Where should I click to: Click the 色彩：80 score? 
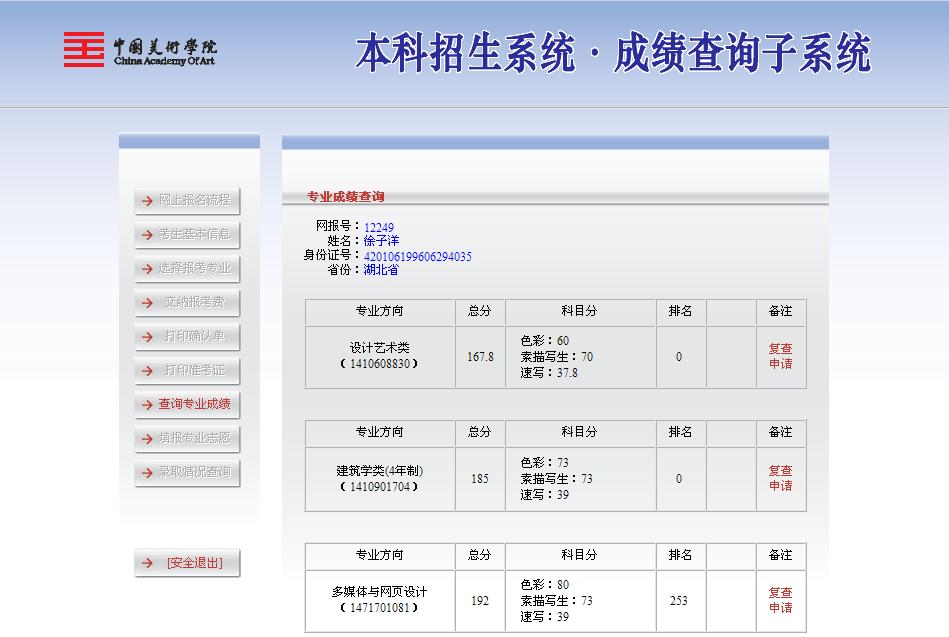[x=545, y=584]
